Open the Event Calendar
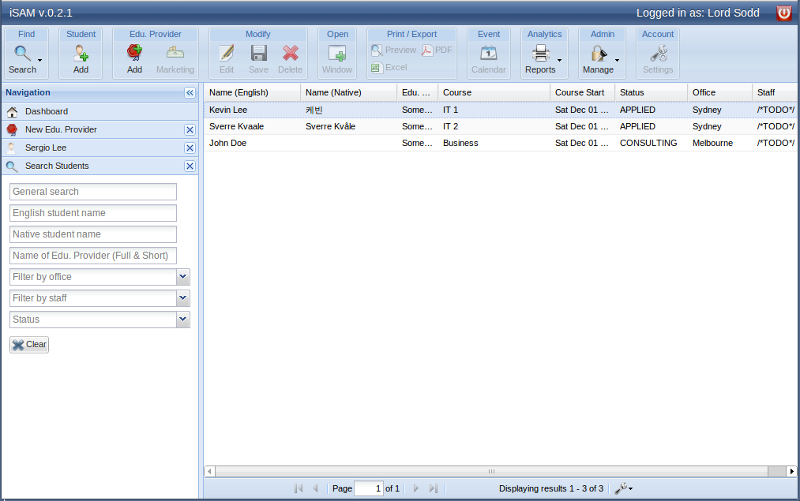 pyautogui.click(x=488, y=60)
